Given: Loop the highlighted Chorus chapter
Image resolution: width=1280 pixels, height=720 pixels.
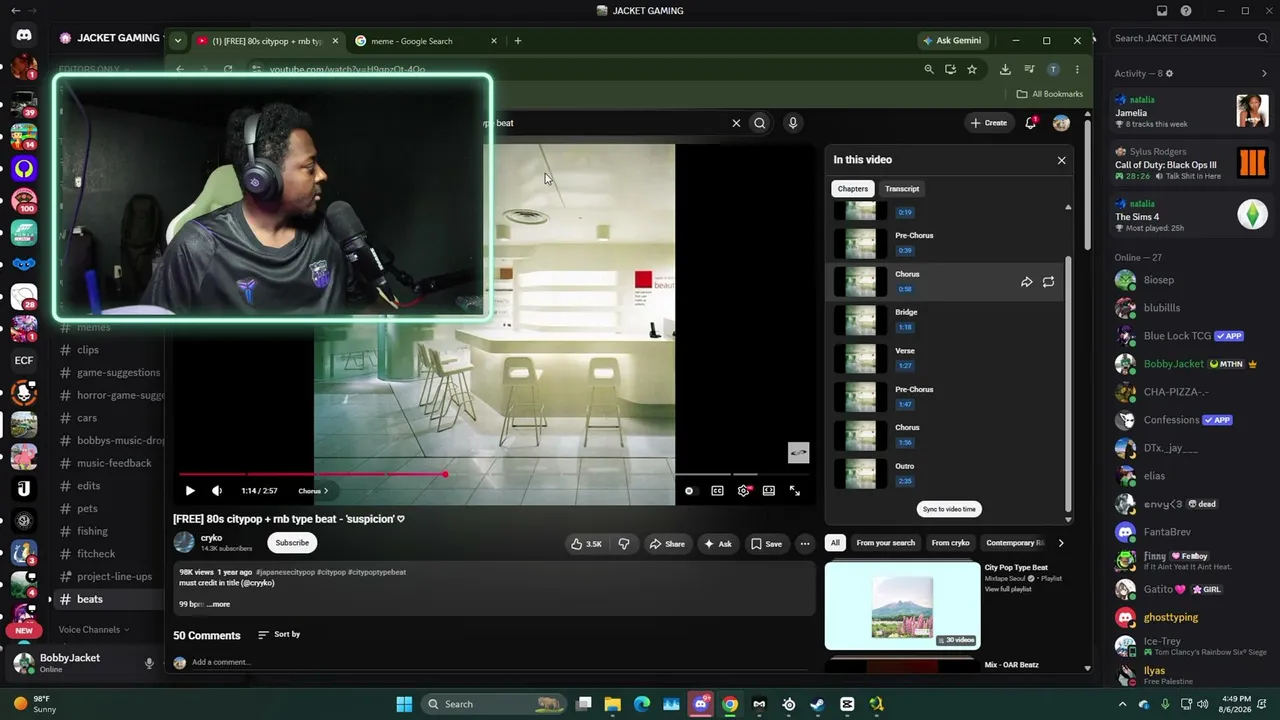Looking at the screenshot, I should [x=1048, y=282].
